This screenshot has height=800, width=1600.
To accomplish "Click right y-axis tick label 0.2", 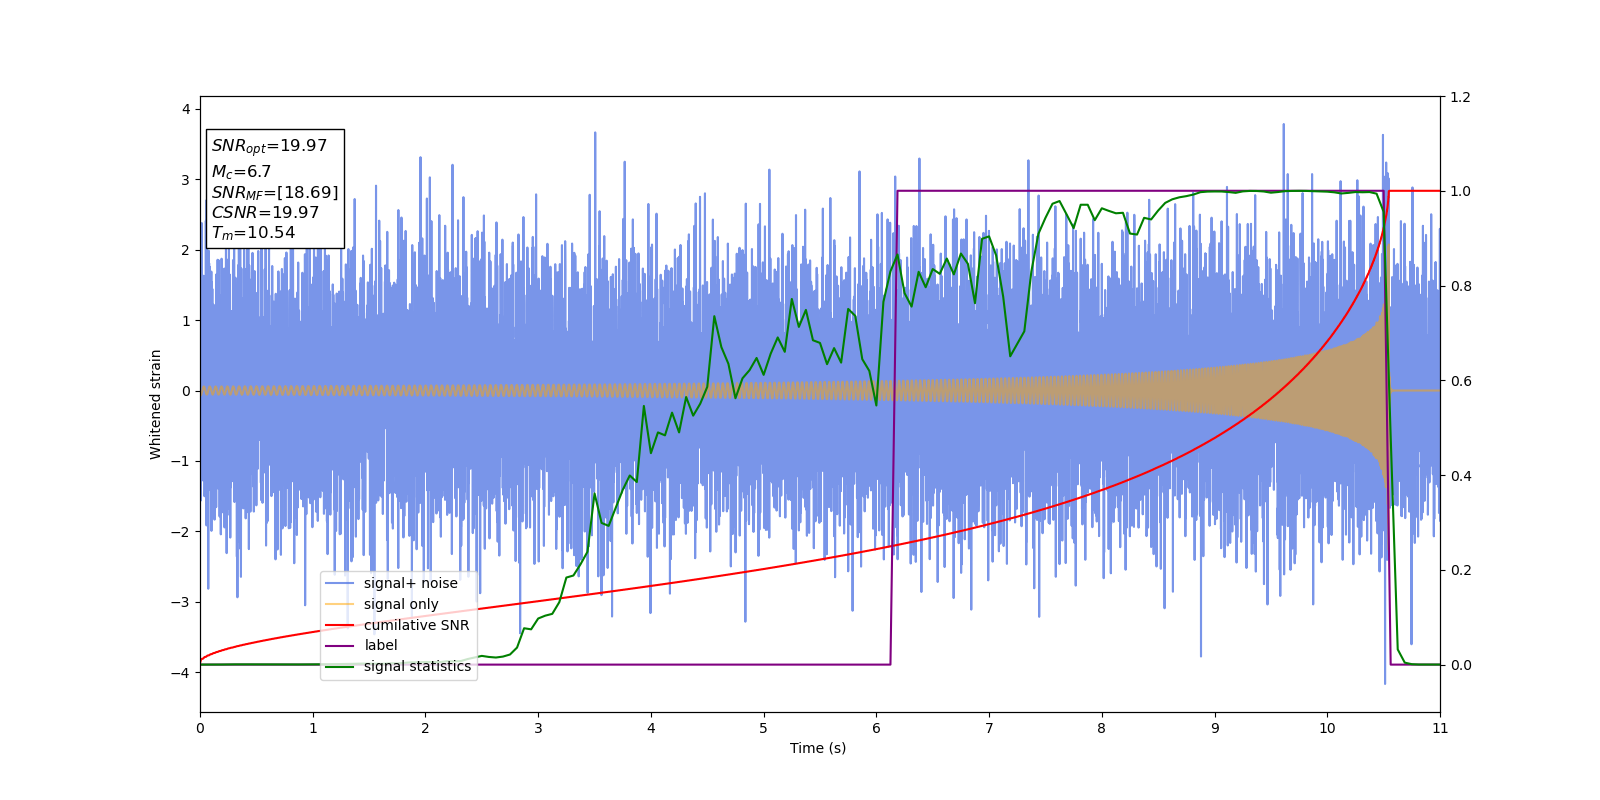I will pos(1460,570).
